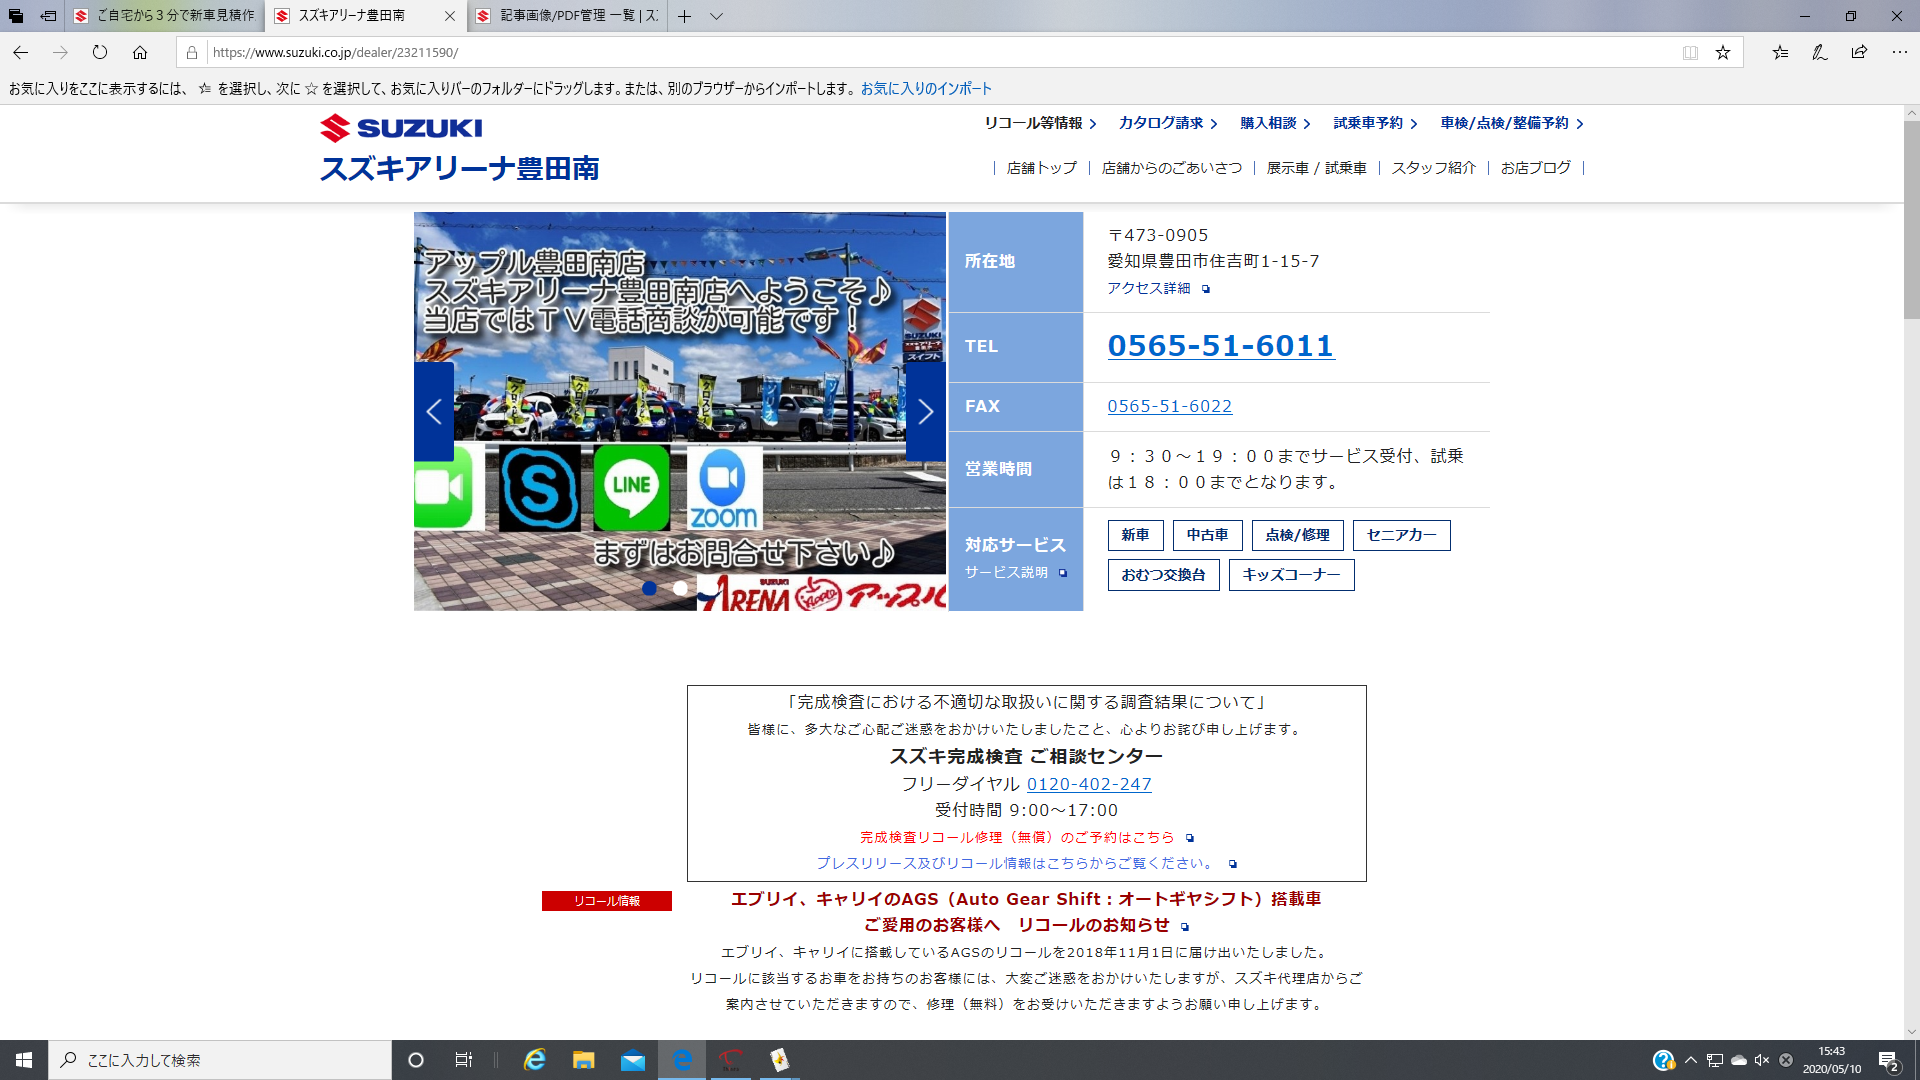Image resolution: width=1920 pixels, height=1080 pixels.
Task: Open Mail app from taskbar
Action: pos(633,1060)
